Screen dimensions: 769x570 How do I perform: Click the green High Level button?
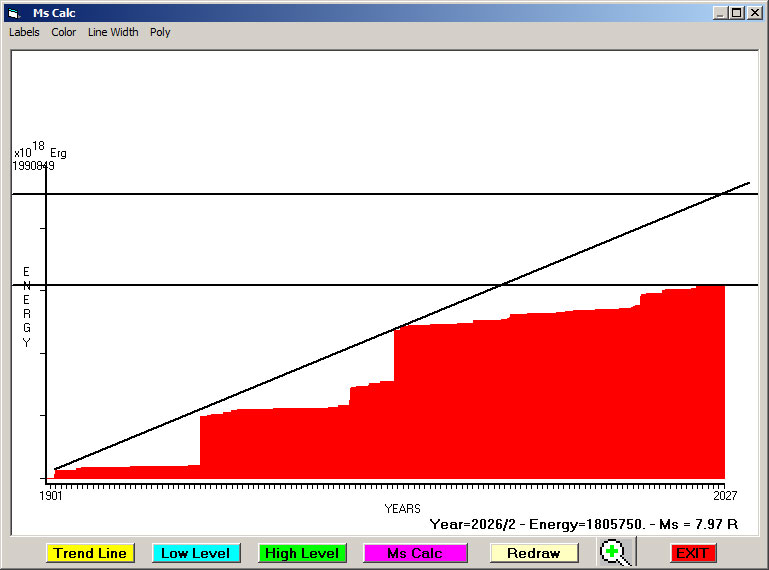[x=302, y=553]
